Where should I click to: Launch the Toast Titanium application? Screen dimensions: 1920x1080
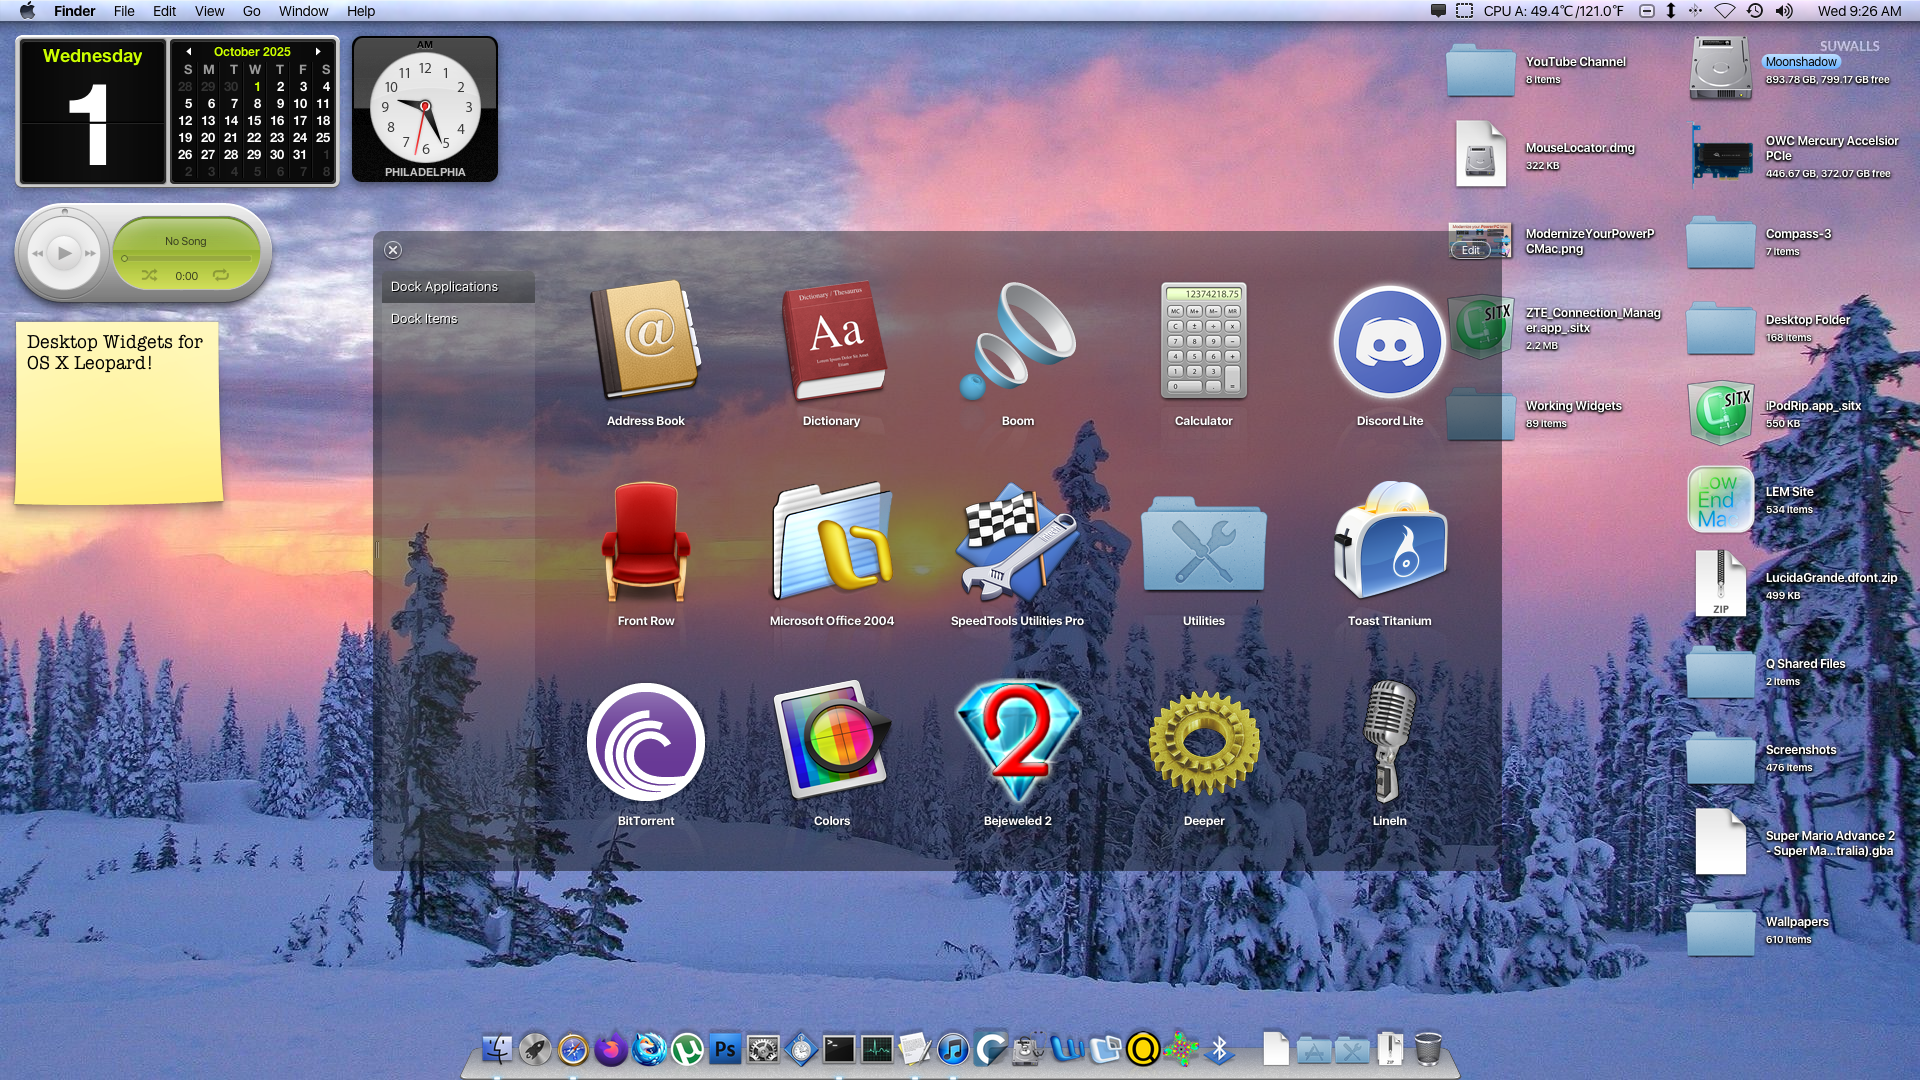pyautogui.click(x=1389, y=543)
